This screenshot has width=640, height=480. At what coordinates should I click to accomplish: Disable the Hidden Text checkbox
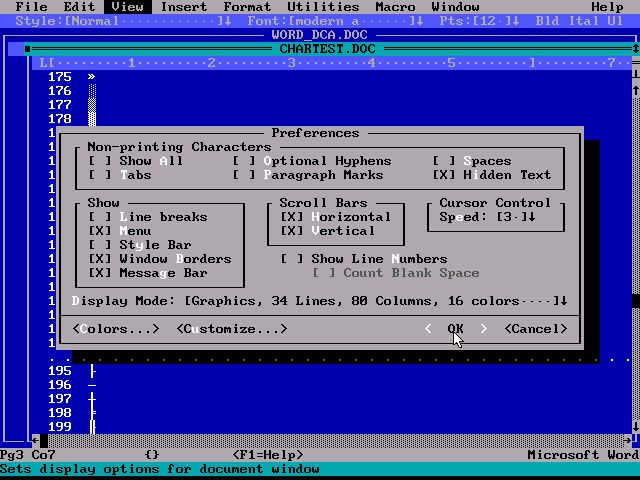pyautogui.click(x=444, y=175)
